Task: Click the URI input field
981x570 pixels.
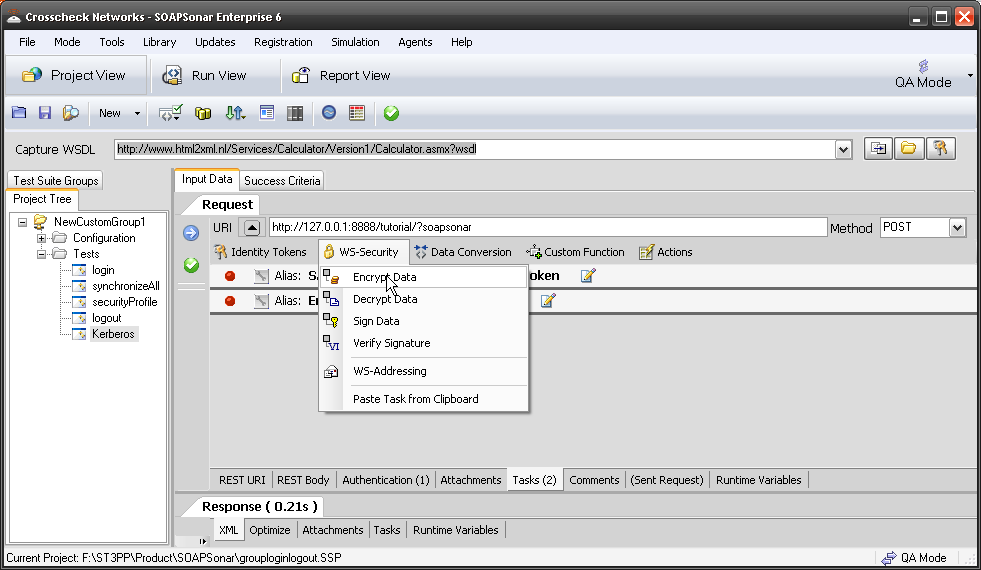Action: (x=548, y=227)
